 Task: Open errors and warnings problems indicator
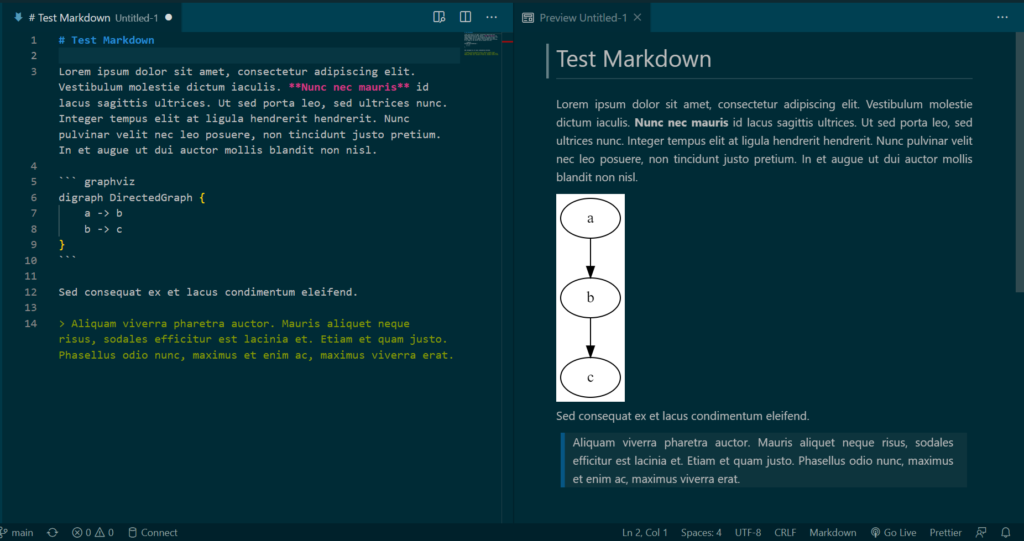92,532
